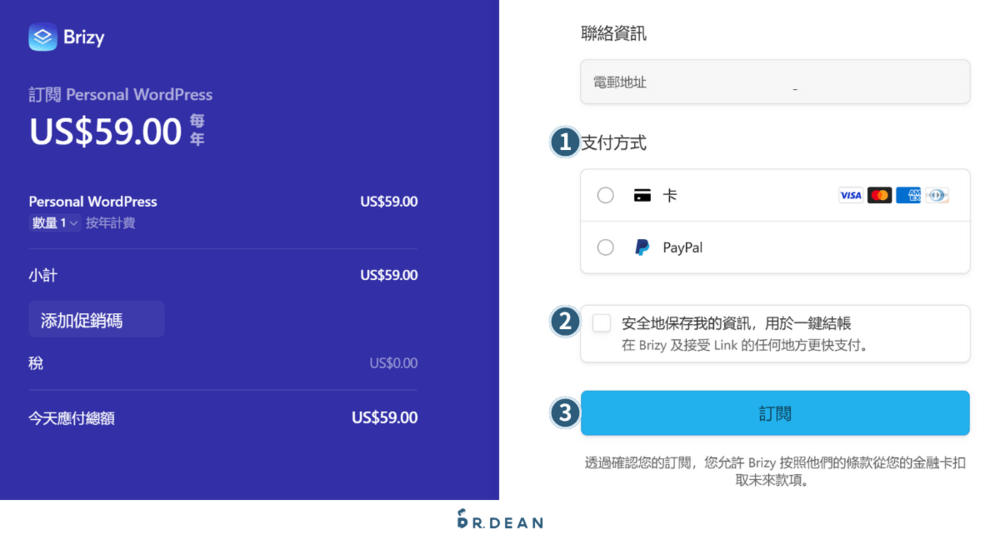Click into the 電郵地址 email field
The height and width of the screenshot is (540, 1000).
coord(775,82)
